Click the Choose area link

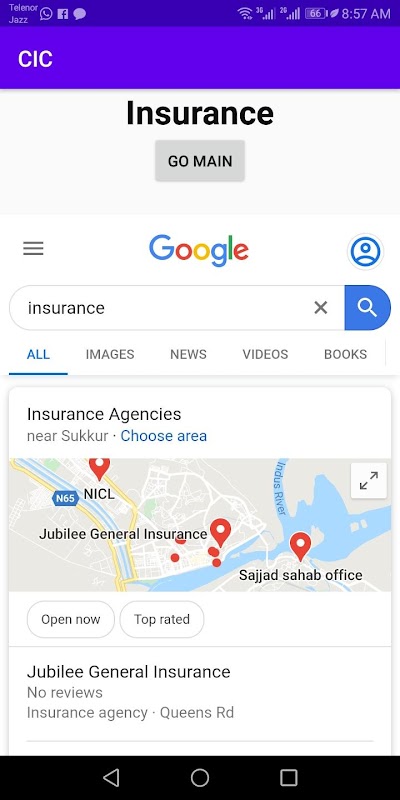(164, 436)
